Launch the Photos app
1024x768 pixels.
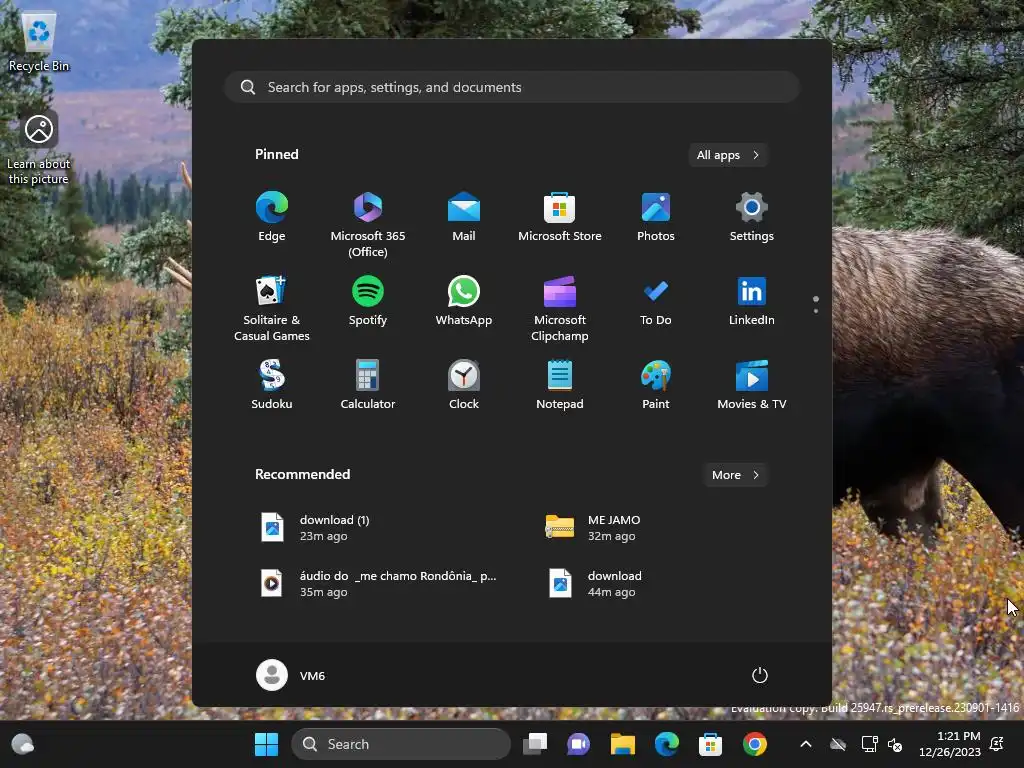tap(656, 217)
